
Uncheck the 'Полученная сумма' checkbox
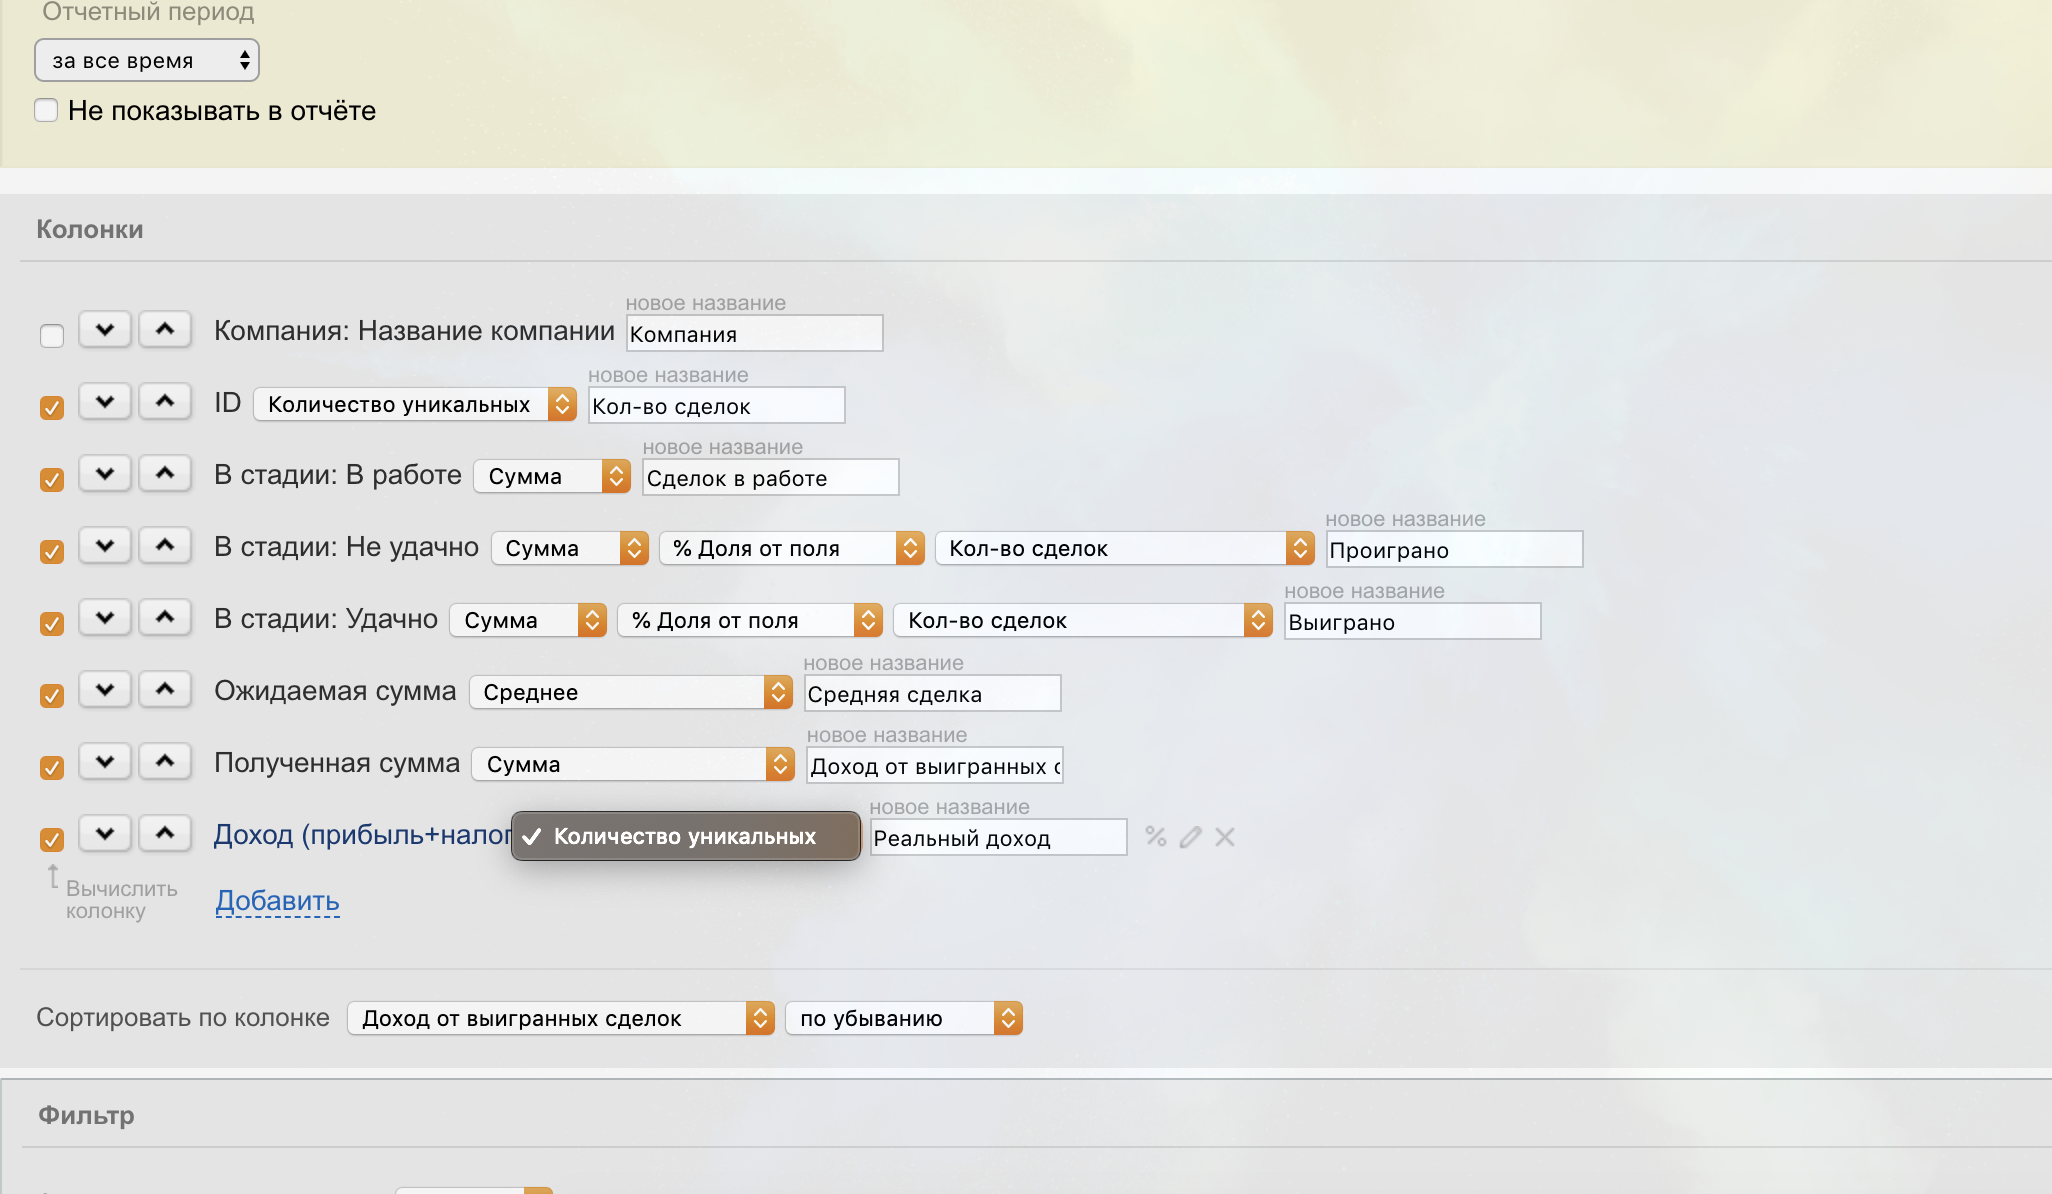(52, 768)
